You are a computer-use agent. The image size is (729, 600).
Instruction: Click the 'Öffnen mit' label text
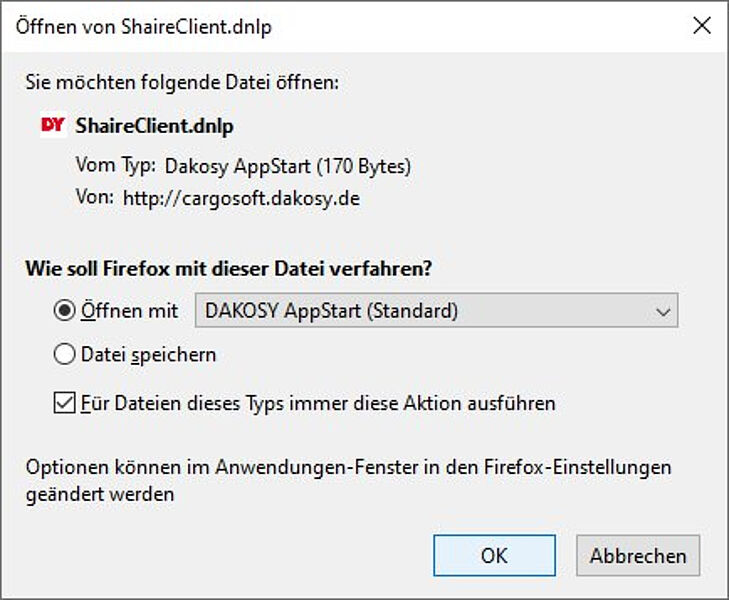[x=129, y=311]
